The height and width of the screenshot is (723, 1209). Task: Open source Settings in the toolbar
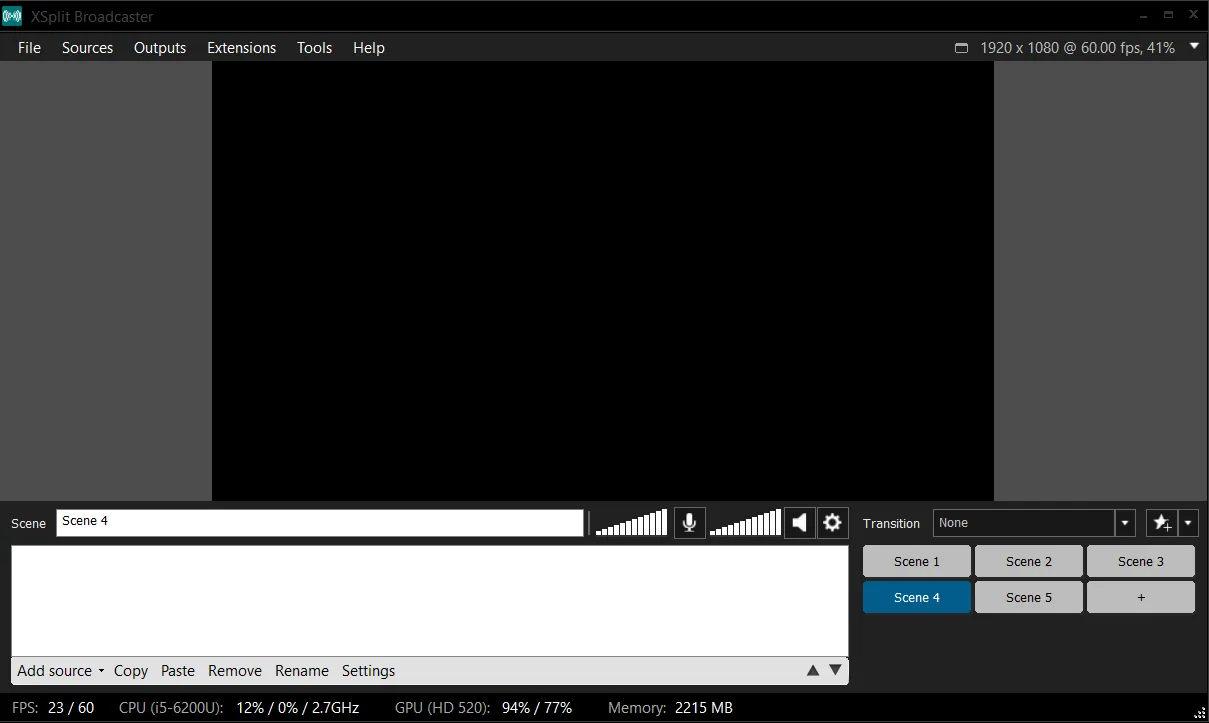[368, 671]
